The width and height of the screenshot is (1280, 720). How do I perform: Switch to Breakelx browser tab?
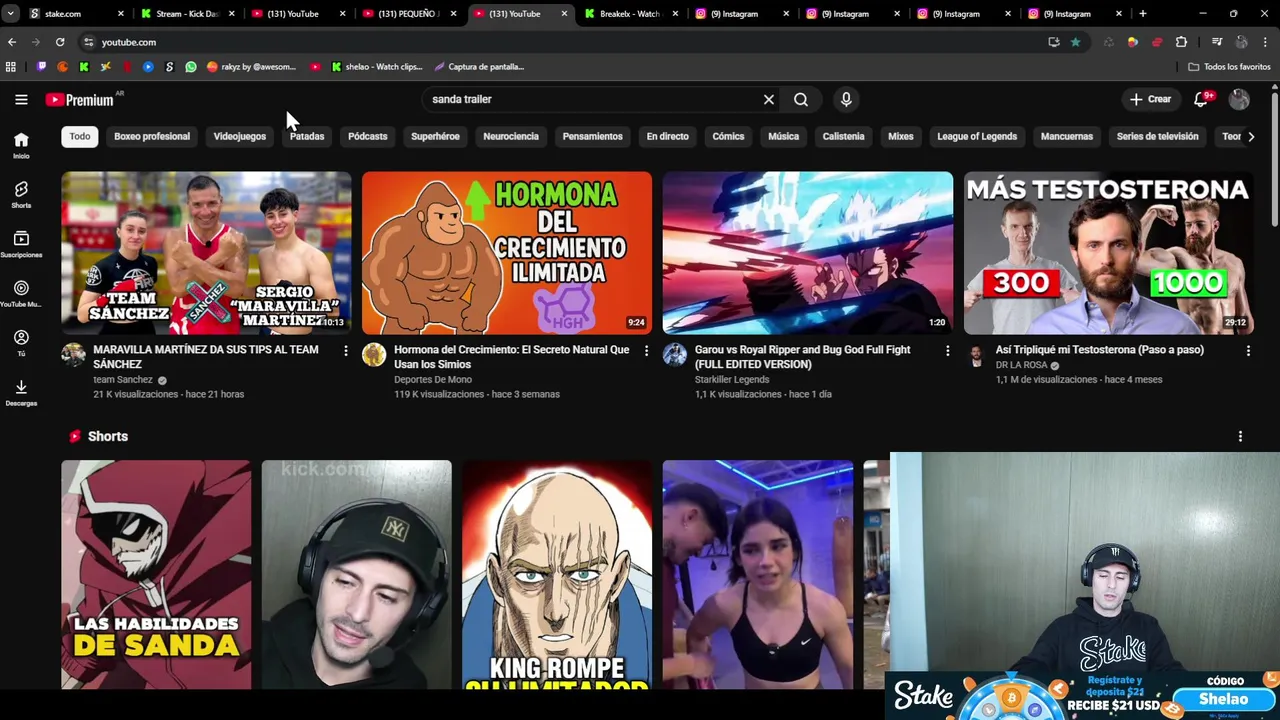click(630, 14)
